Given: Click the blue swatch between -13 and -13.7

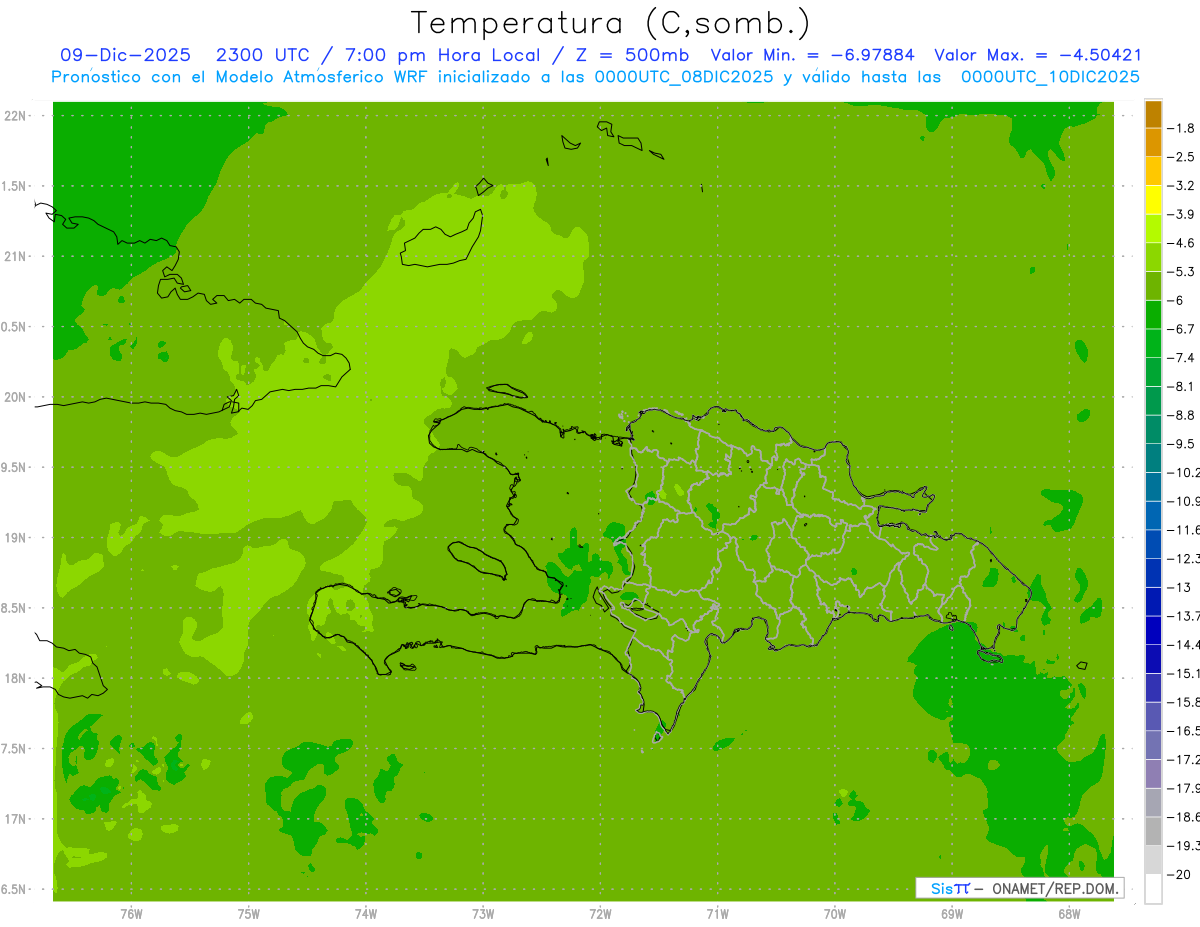Looking at the screenshot, I should 1153,601.
